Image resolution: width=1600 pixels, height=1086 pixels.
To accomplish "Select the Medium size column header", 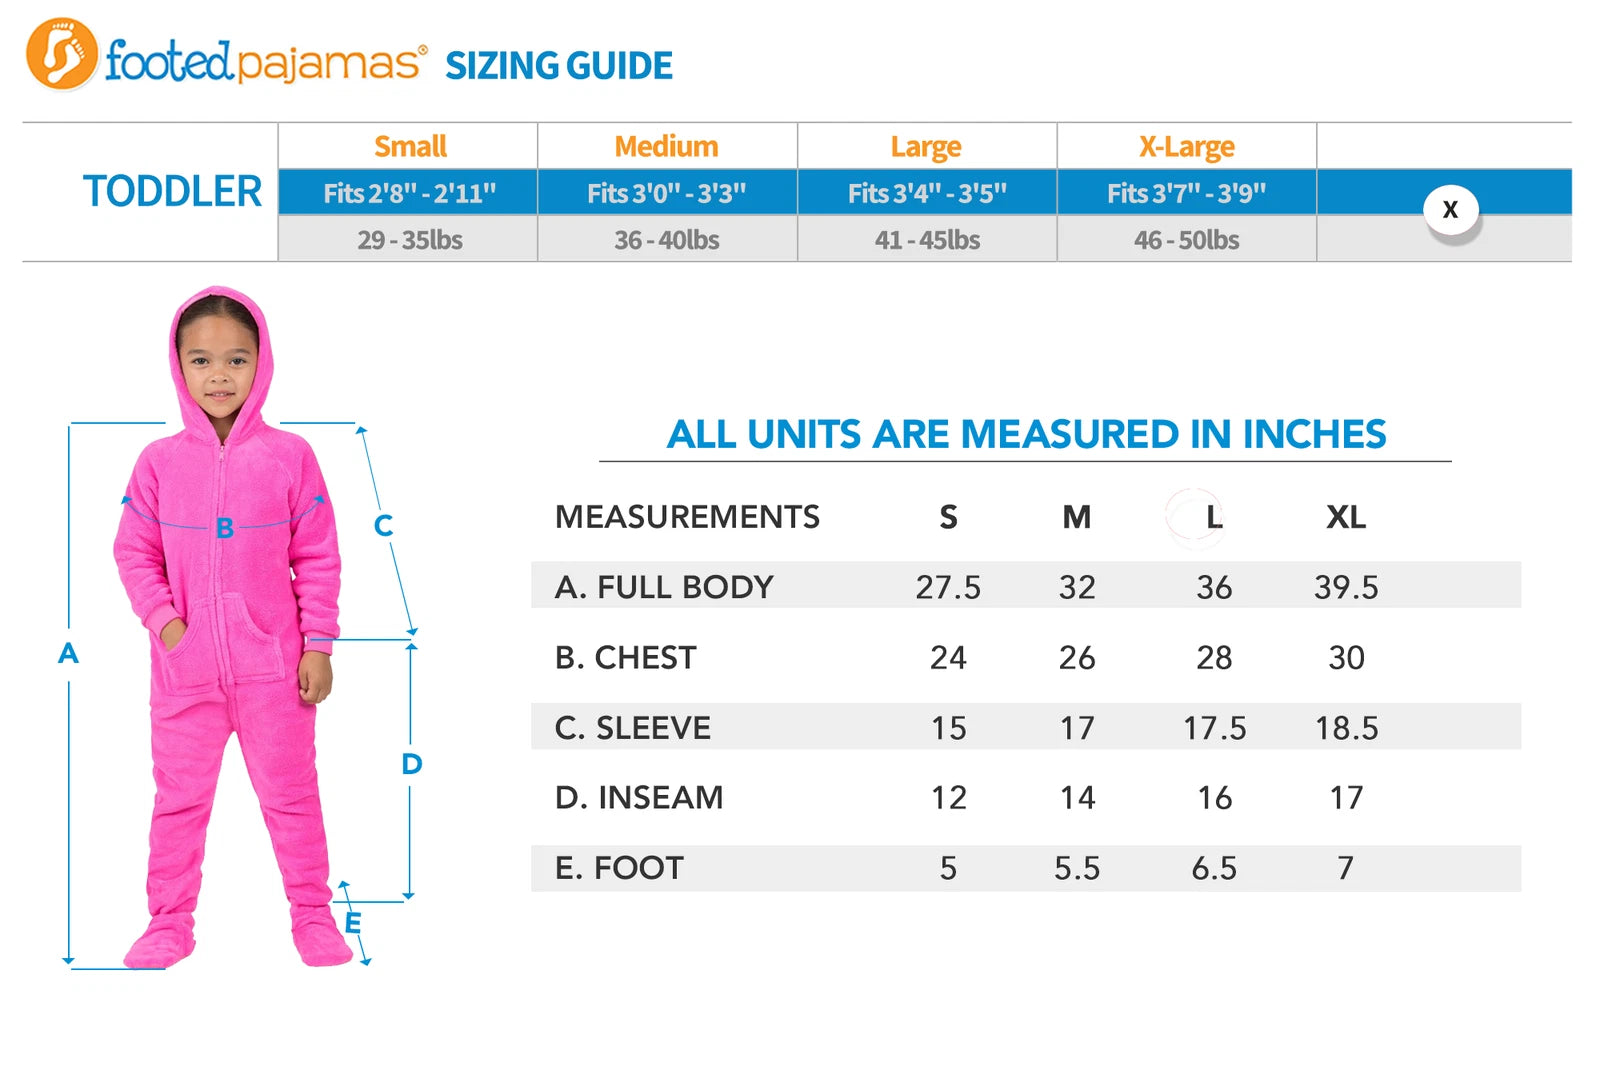I will pyautogui.click(x=667, y=147).
